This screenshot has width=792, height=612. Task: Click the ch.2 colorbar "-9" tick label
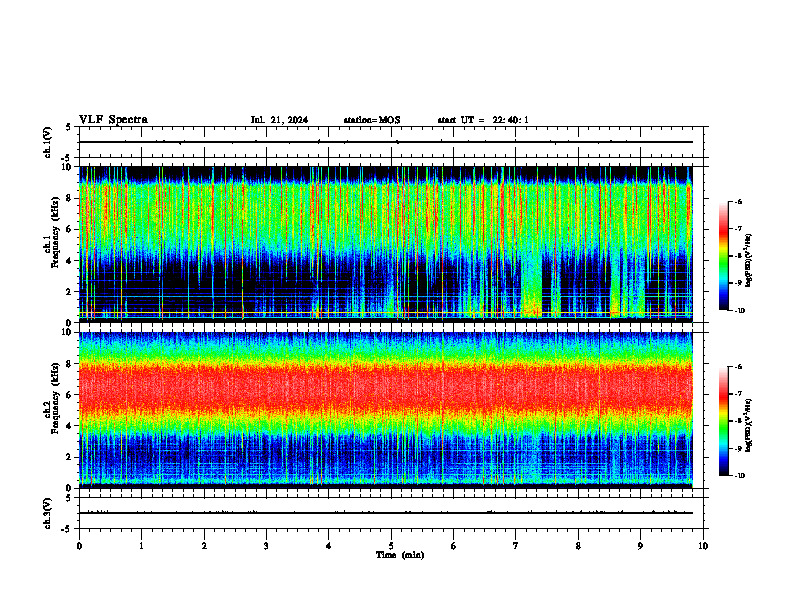pyautogui.click(x=738, y=448)
